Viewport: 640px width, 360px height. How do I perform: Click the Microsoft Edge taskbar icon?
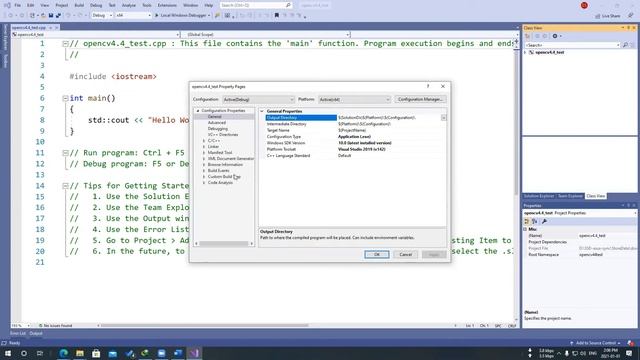[x=64, y=353]
